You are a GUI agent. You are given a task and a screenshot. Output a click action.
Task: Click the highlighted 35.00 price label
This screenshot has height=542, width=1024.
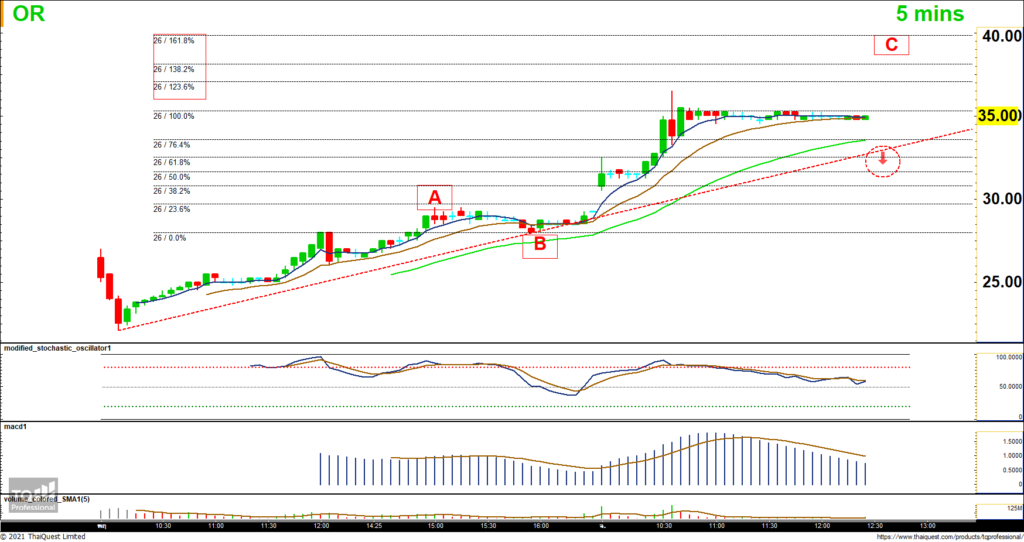(x=998, y=116)
